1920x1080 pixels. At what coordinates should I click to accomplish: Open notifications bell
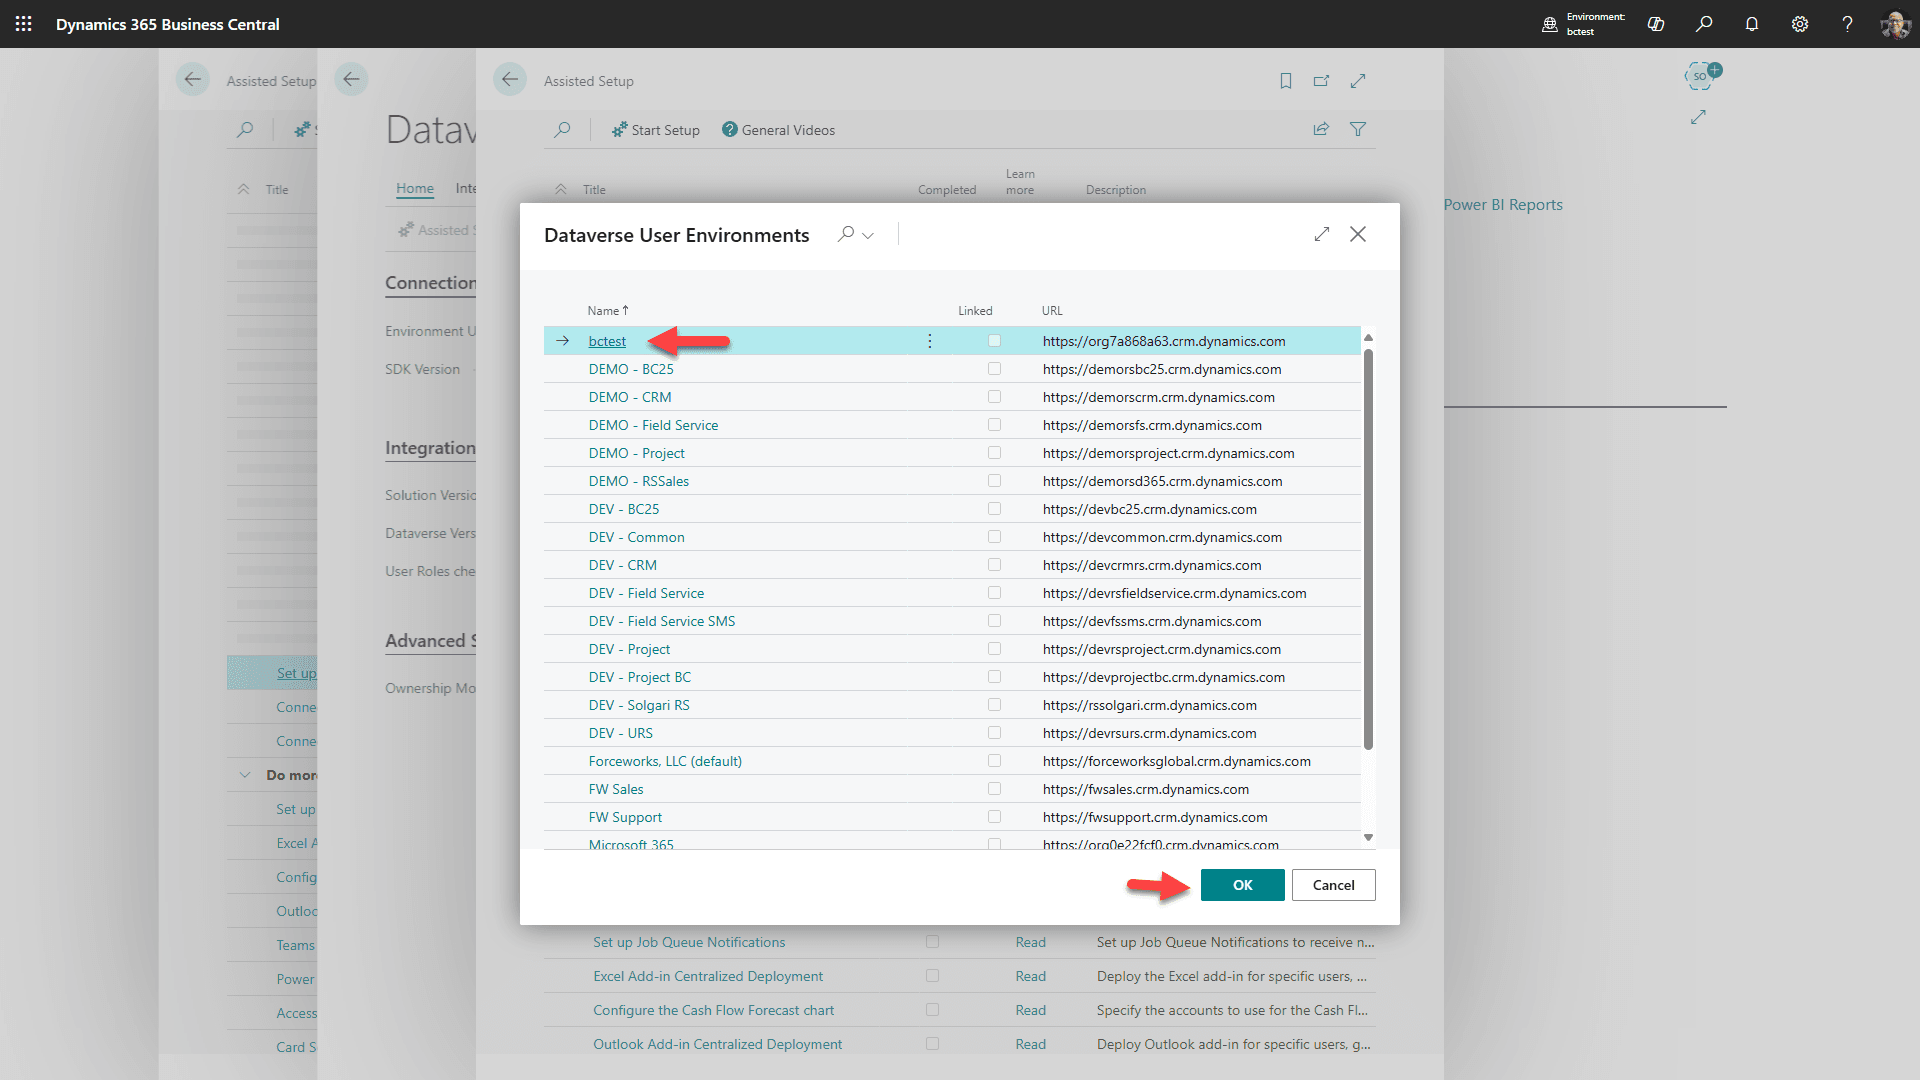(x=1752, y=24)
